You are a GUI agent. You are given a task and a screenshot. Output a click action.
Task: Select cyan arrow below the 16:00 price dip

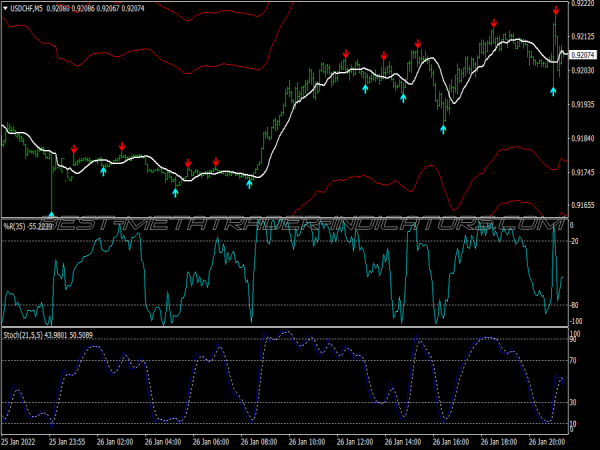tap(444, 127)
